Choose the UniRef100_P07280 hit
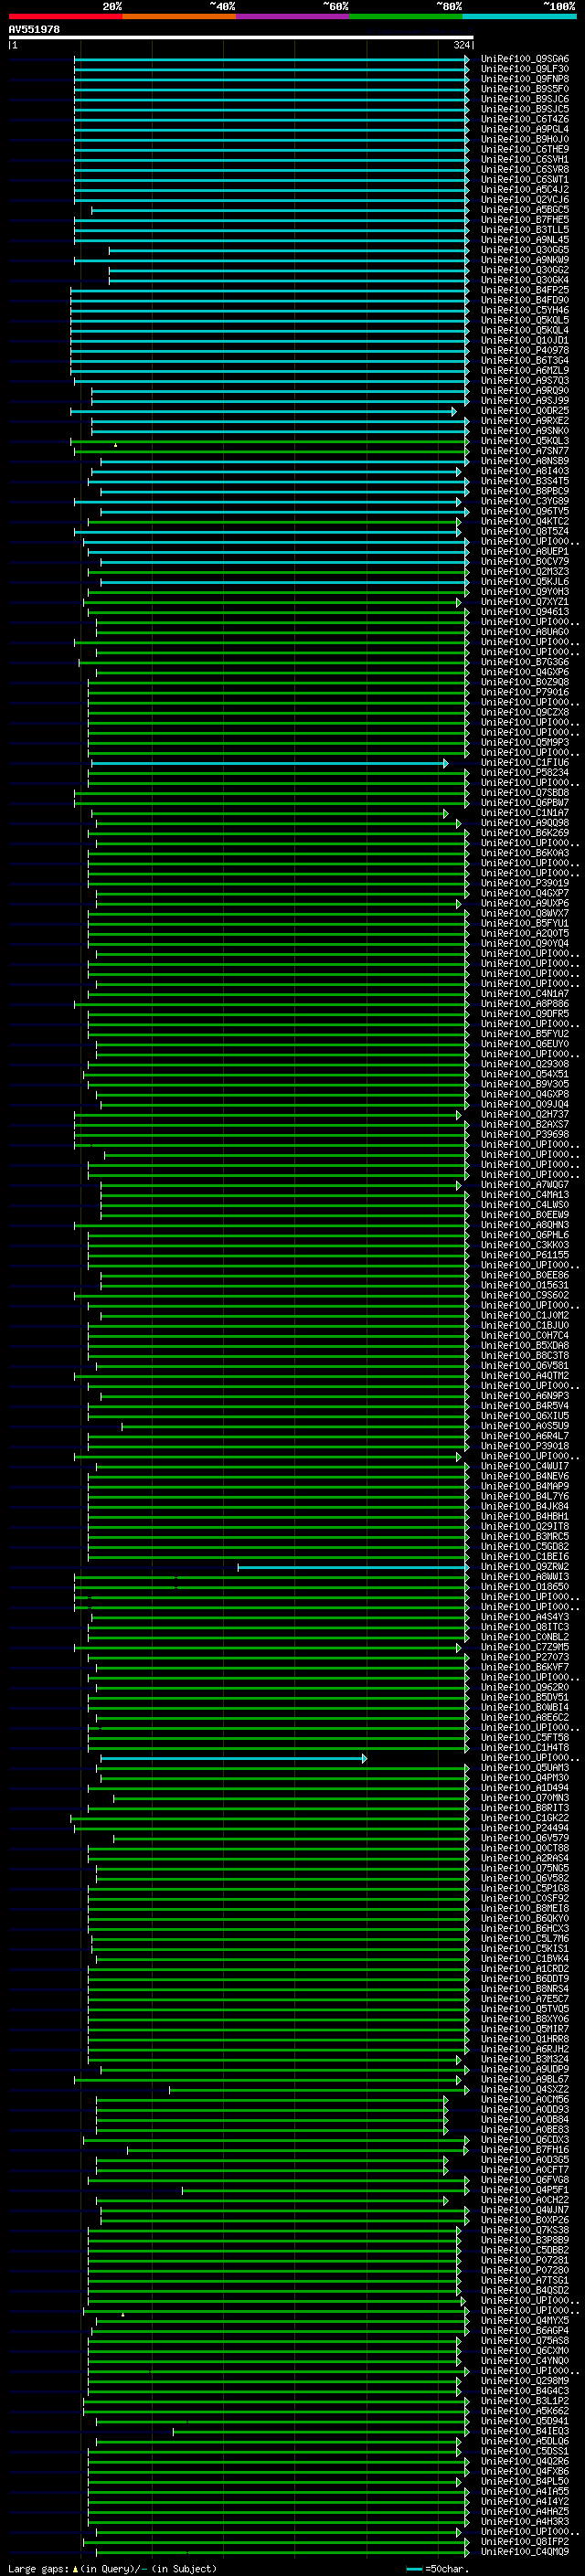 click(x=525, y=2271)
